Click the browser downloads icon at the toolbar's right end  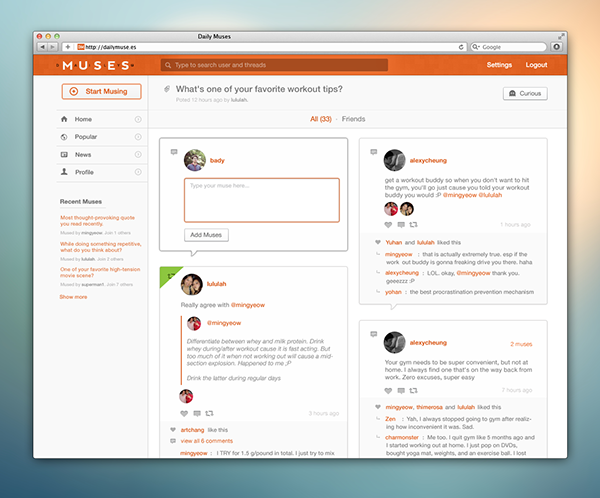557,47
